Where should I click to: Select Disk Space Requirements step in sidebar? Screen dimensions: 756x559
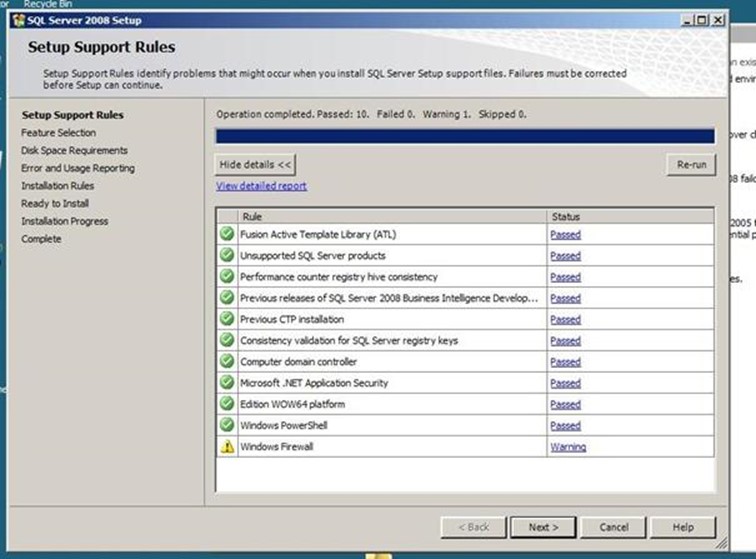coord(74,150)
